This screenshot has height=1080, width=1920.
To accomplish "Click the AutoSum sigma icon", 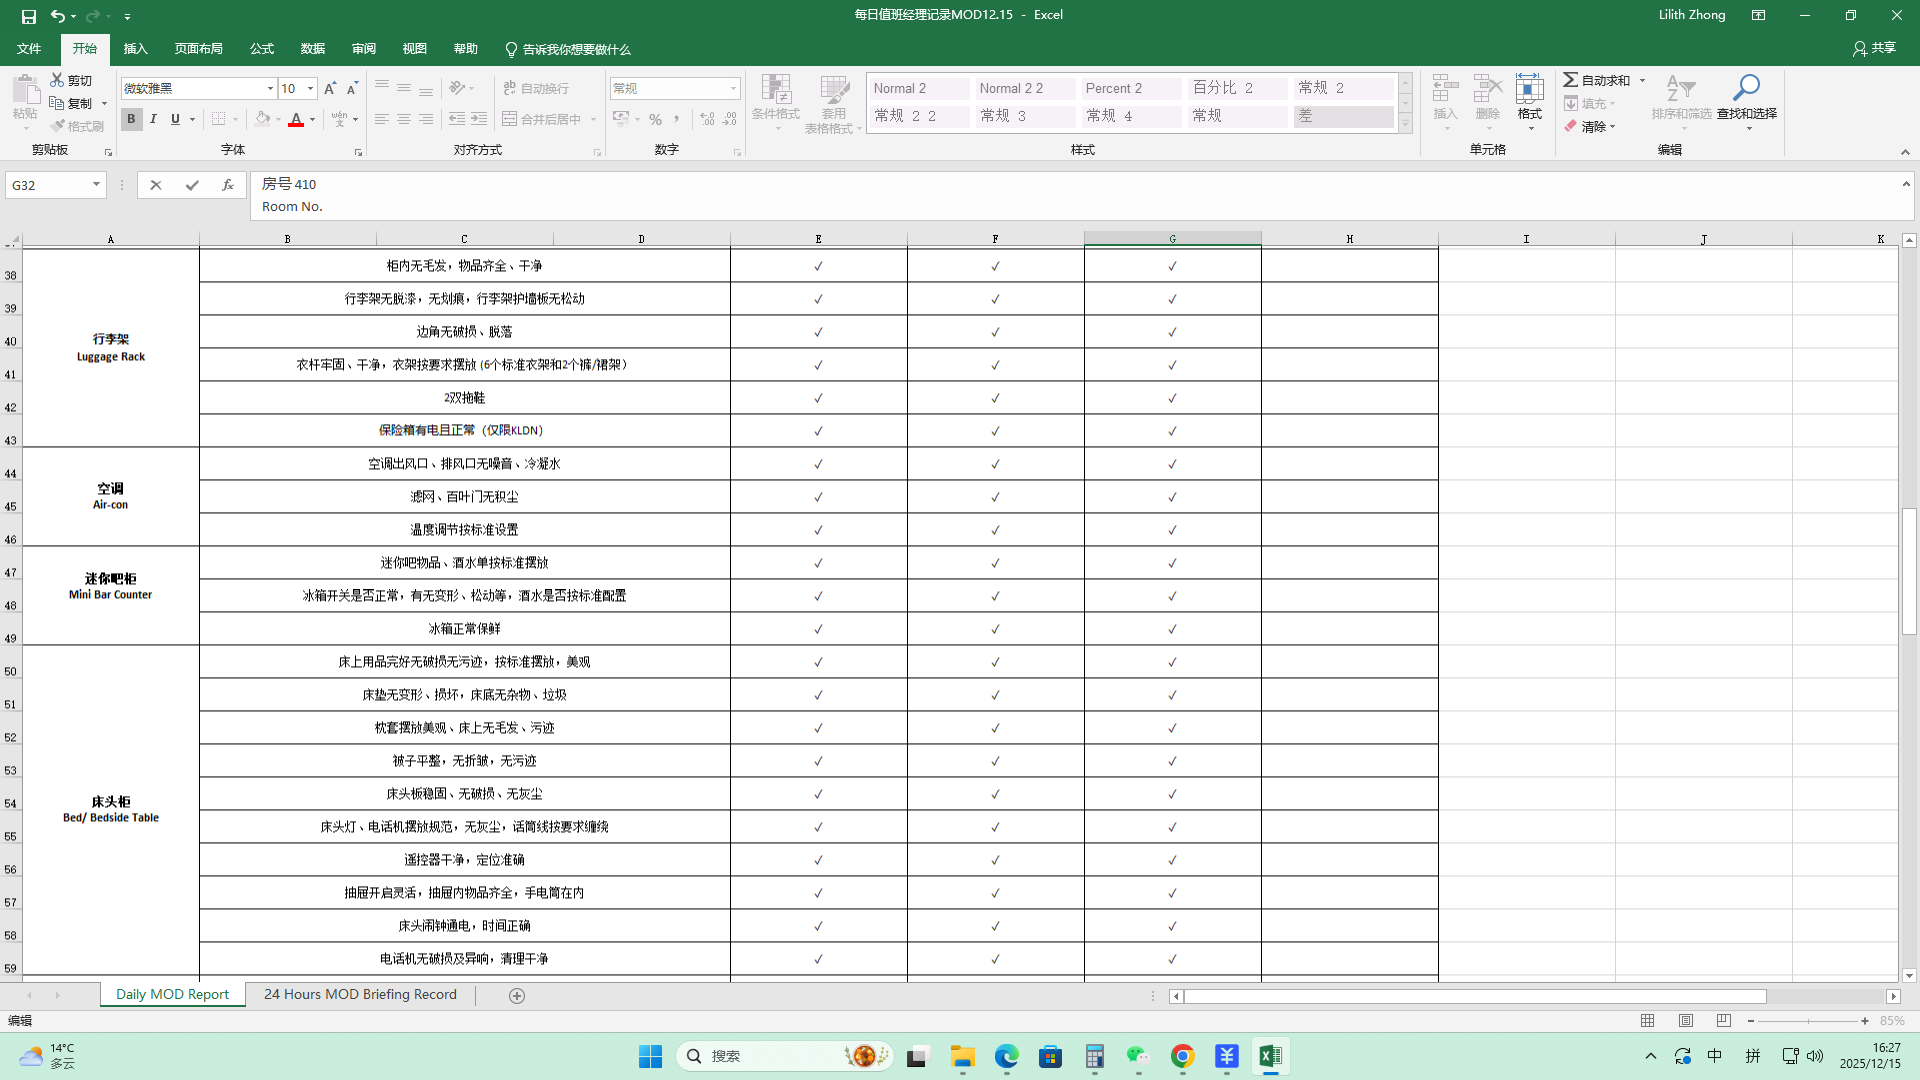I will click(x=1571, y=80).
